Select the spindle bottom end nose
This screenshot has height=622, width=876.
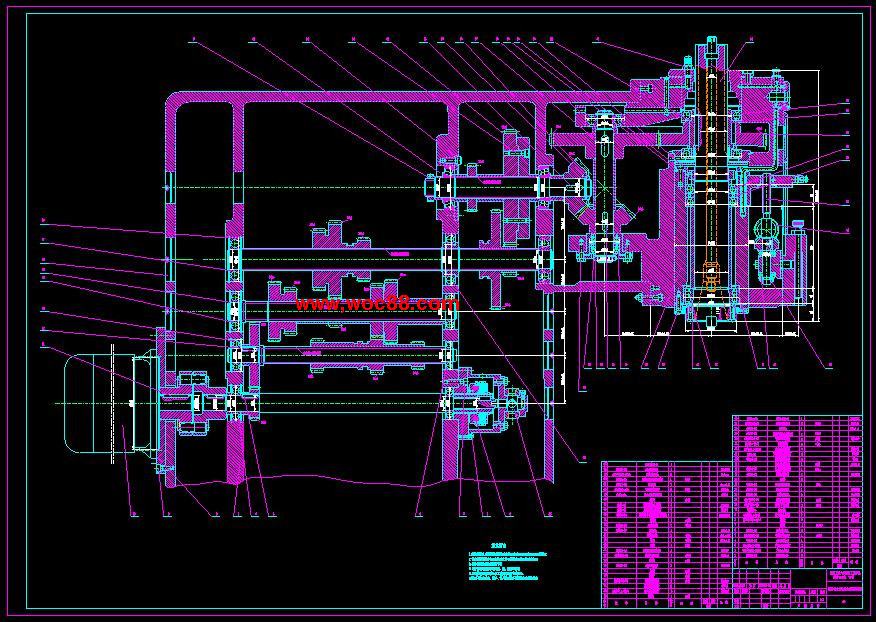coord(711,322)
